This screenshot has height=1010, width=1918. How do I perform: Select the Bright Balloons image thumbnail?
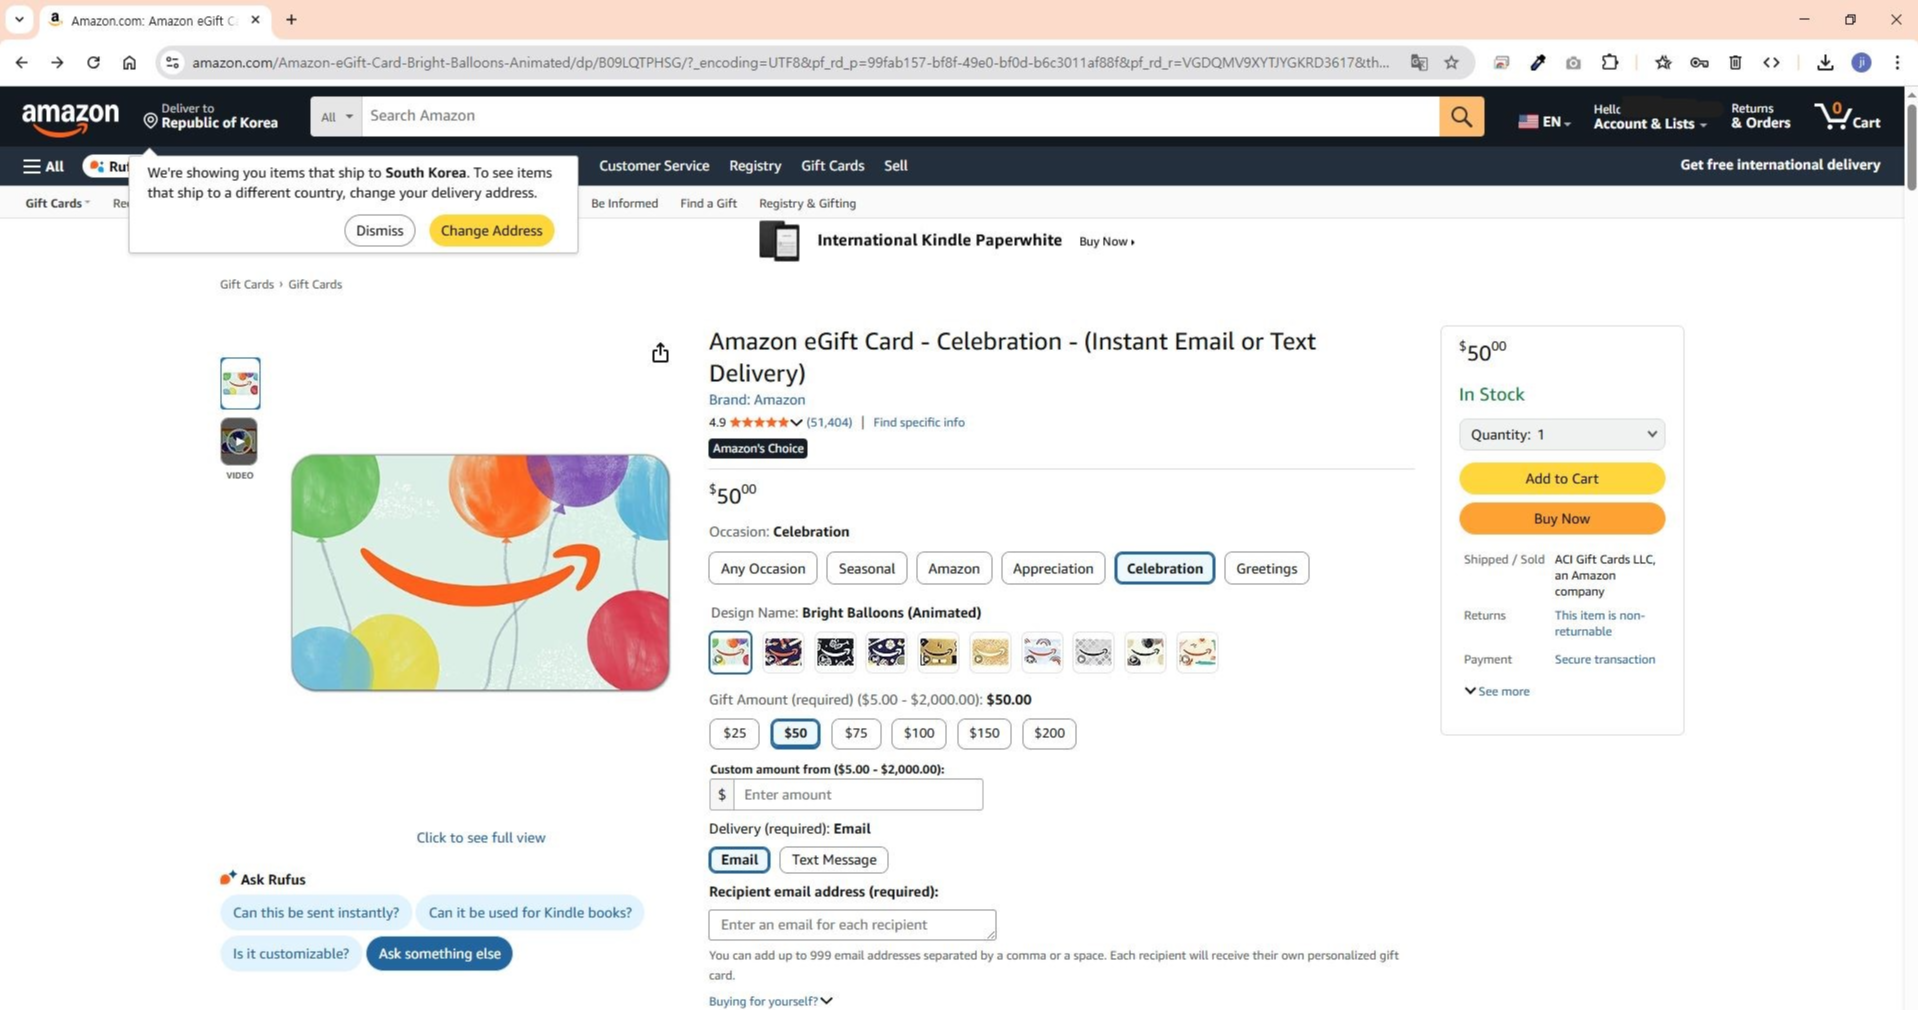tap(240, 383)
